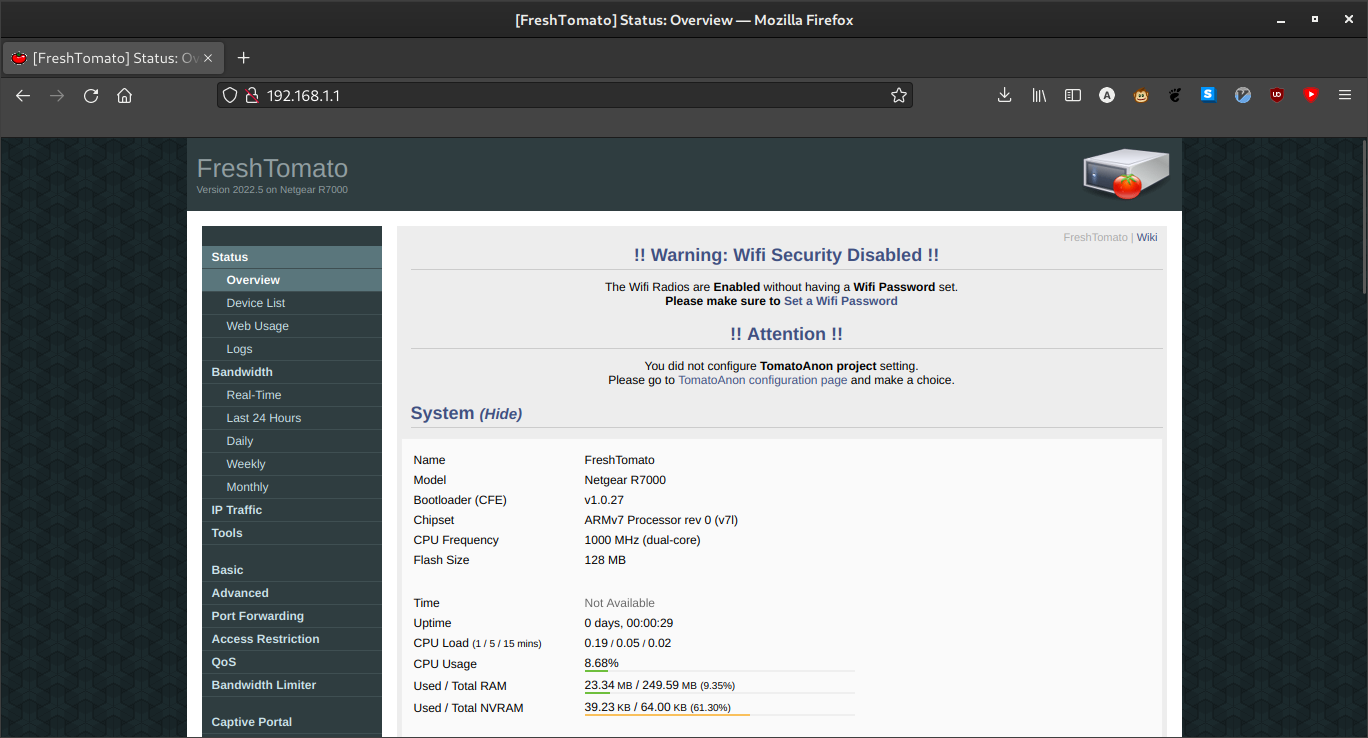
Task: Open the Vimium extension icon
Action: (x=1243, y=95)
